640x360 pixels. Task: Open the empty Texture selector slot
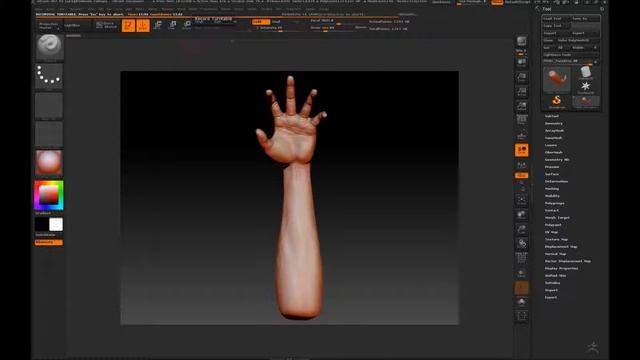click(x=49, y=134)
